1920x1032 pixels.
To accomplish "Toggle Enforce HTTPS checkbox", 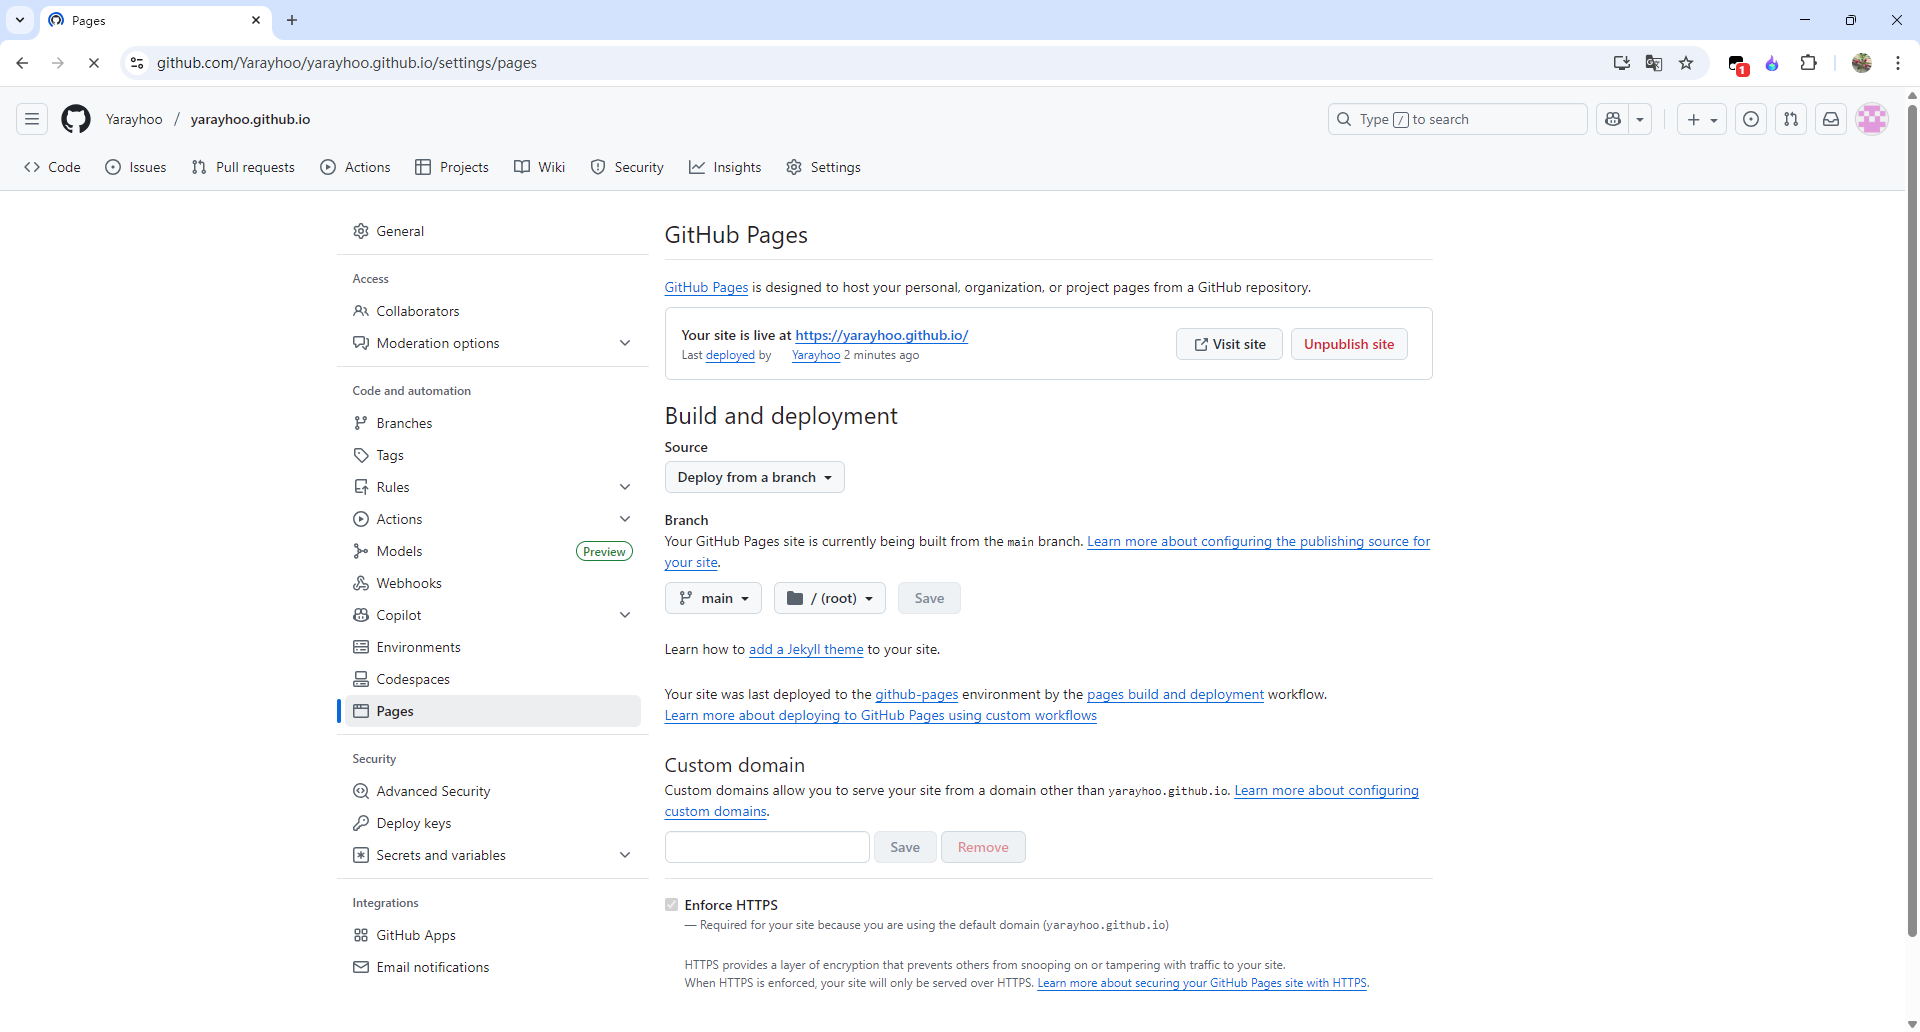I will 671,905.
